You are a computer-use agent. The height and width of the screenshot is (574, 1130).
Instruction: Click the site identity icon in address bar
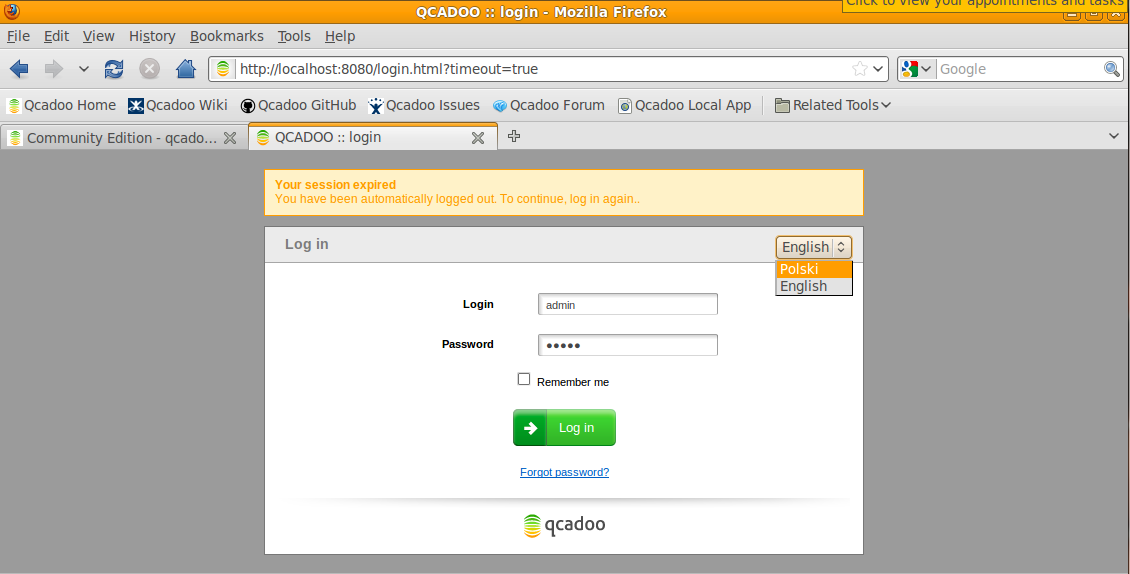[223, 69]
